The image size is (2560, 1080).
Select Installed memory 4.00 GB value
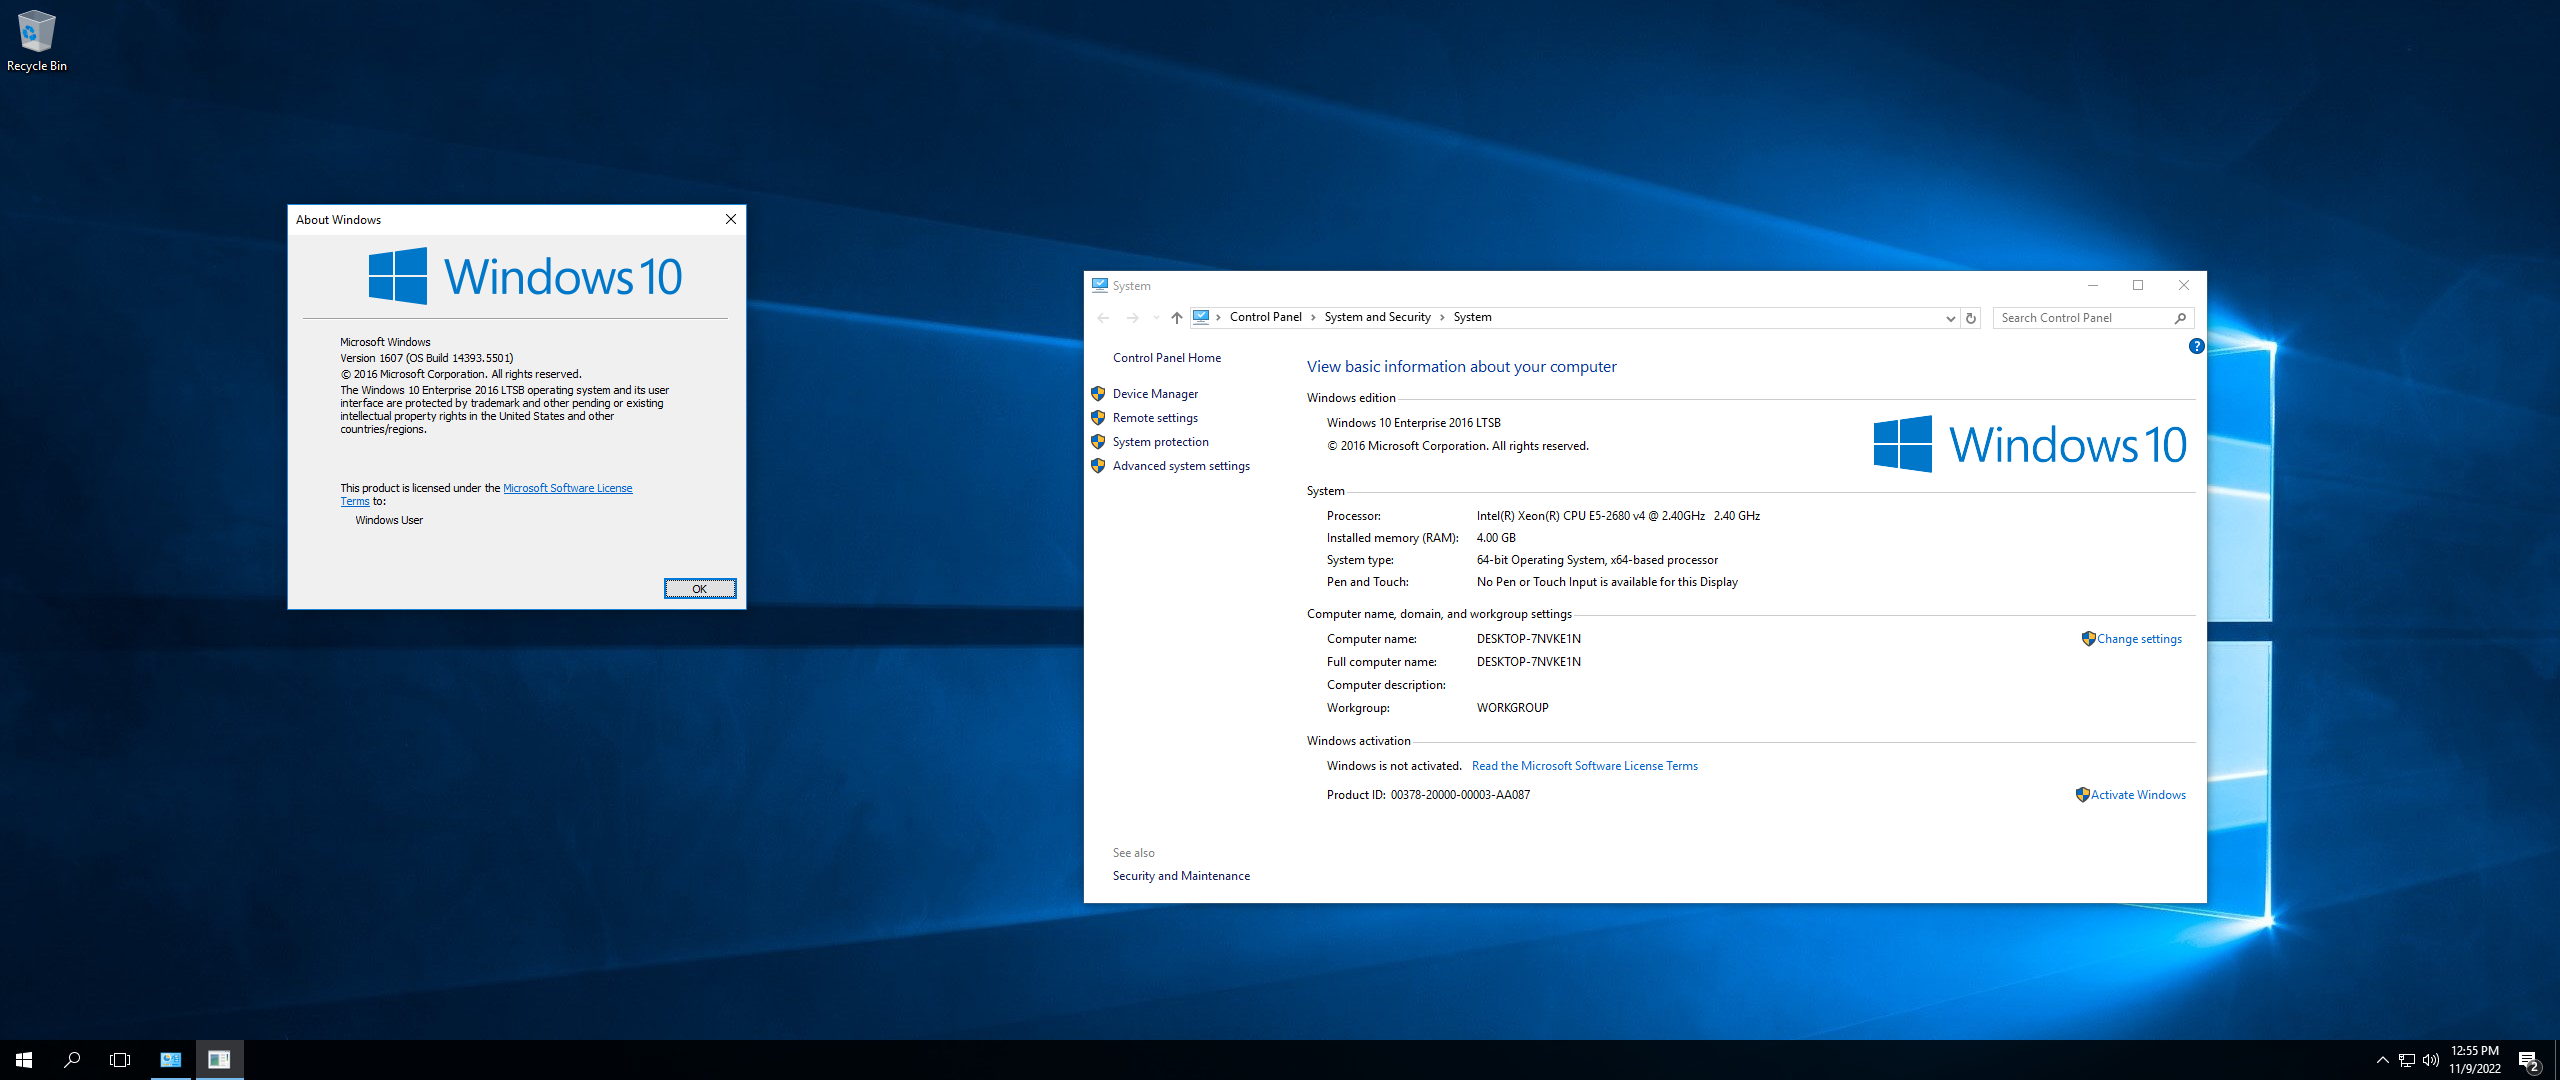[x=1496, y=538]
